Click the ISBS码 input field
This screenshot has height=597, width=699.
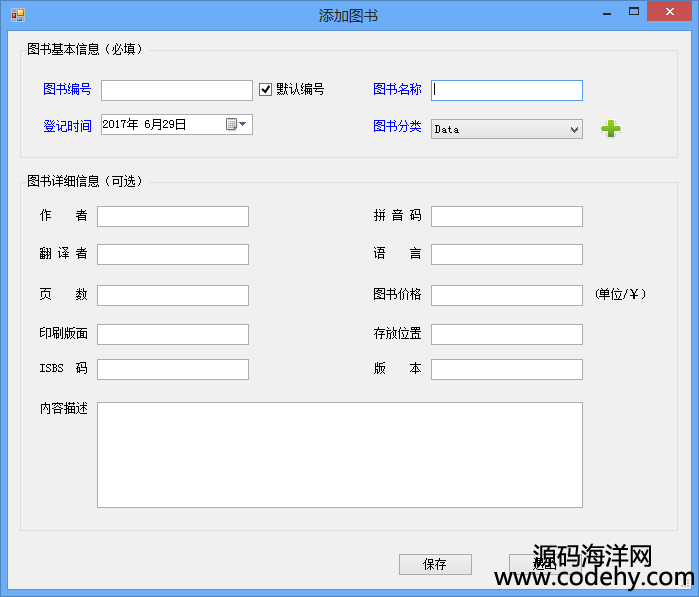click(x=172, y=369)
